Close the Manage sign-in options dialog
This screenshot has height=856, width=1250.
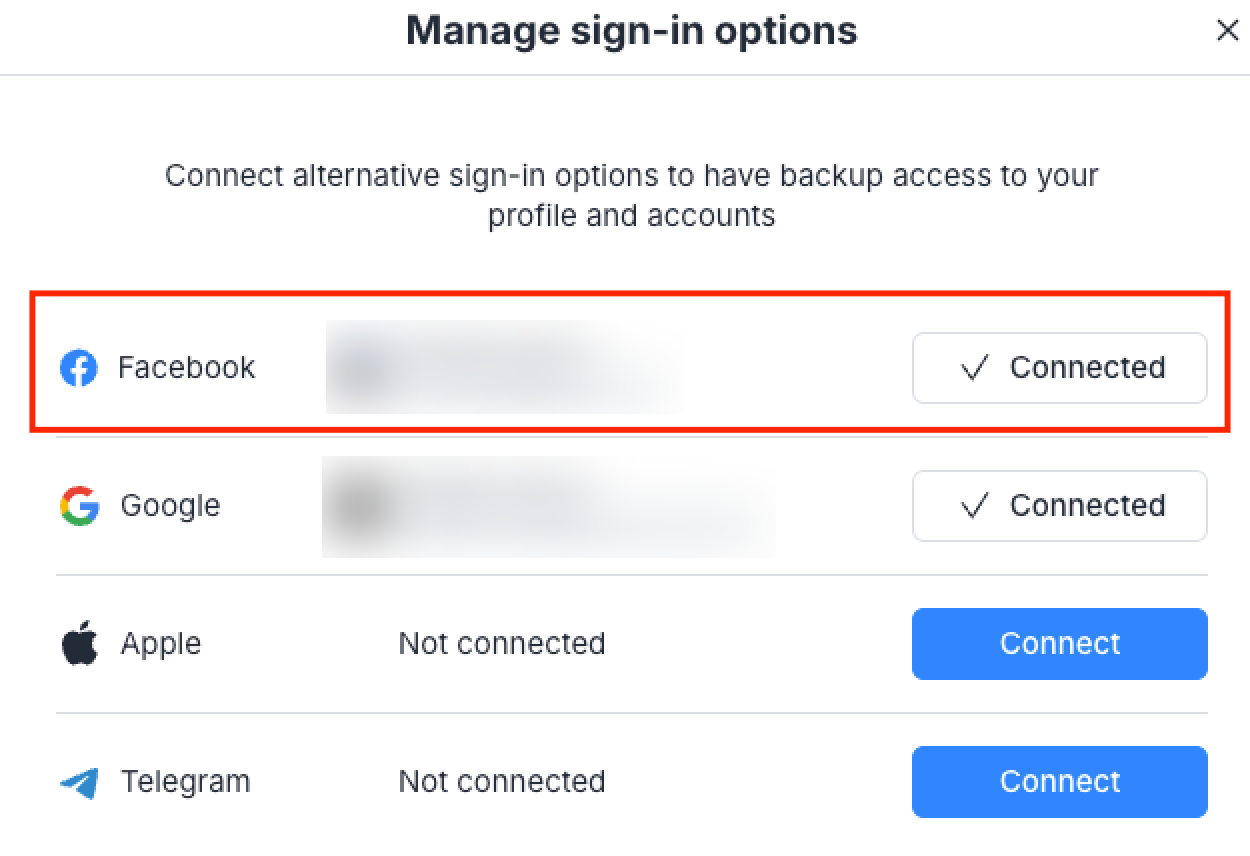[x=1228, y=31]
